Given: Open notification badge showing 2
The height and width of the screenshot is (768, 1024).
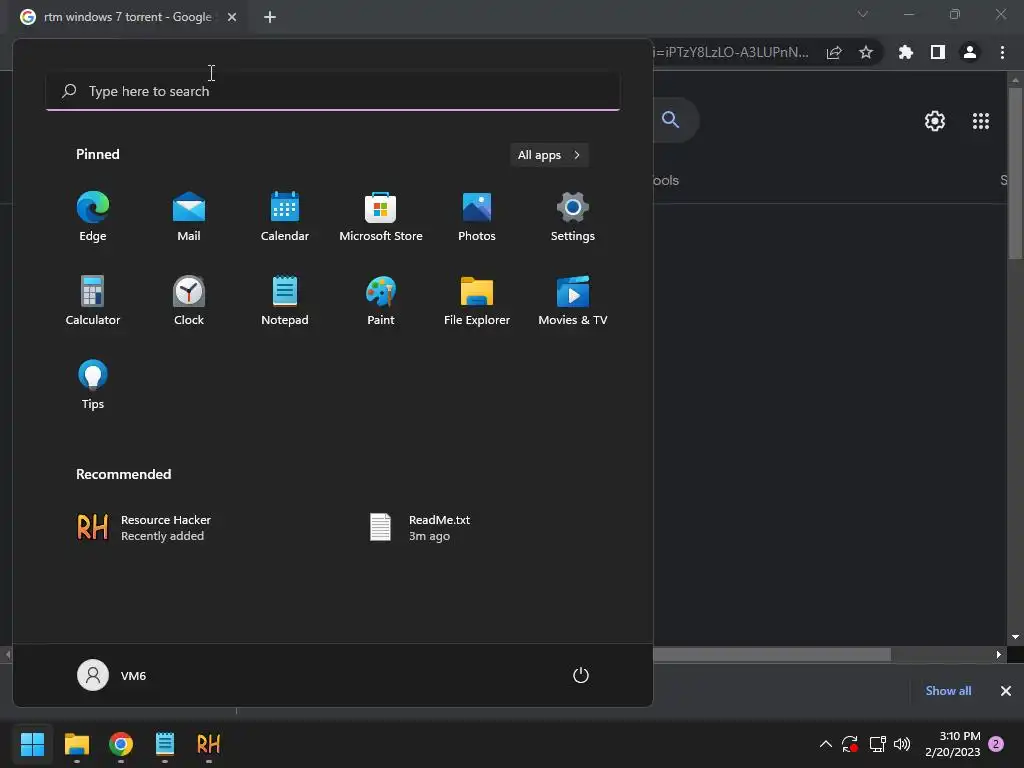Looking at the screenshot, I should (996, 744).
